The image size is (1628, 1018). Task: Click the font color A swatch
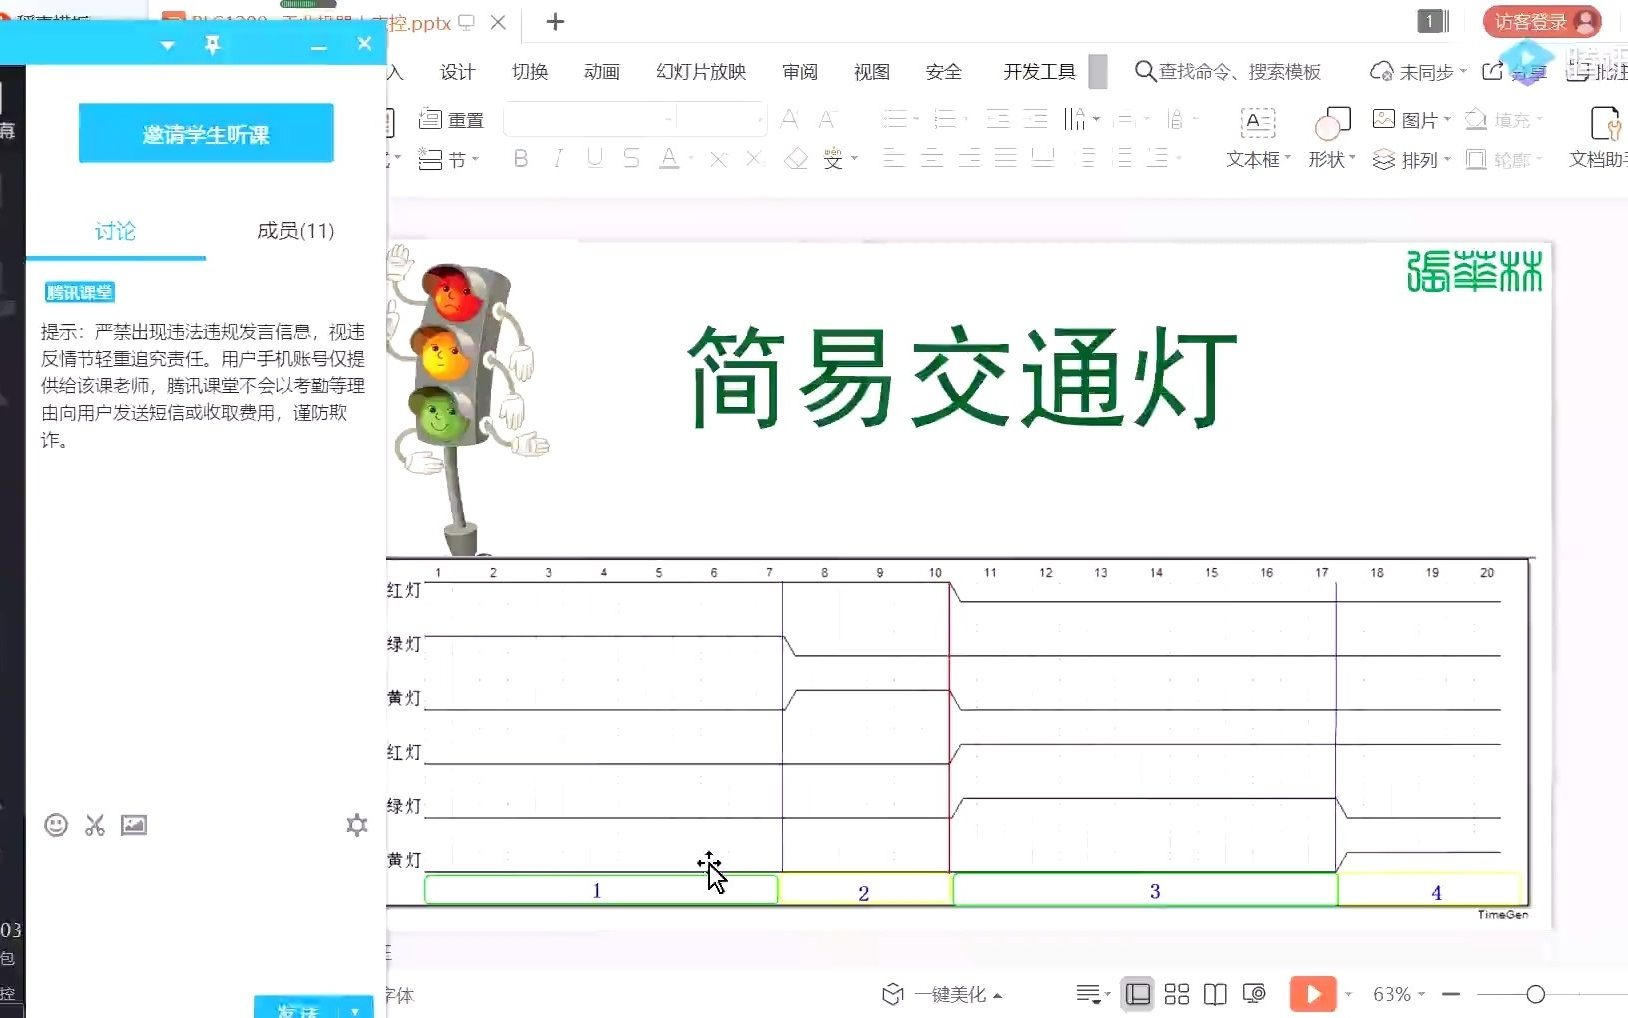(669, 159)
